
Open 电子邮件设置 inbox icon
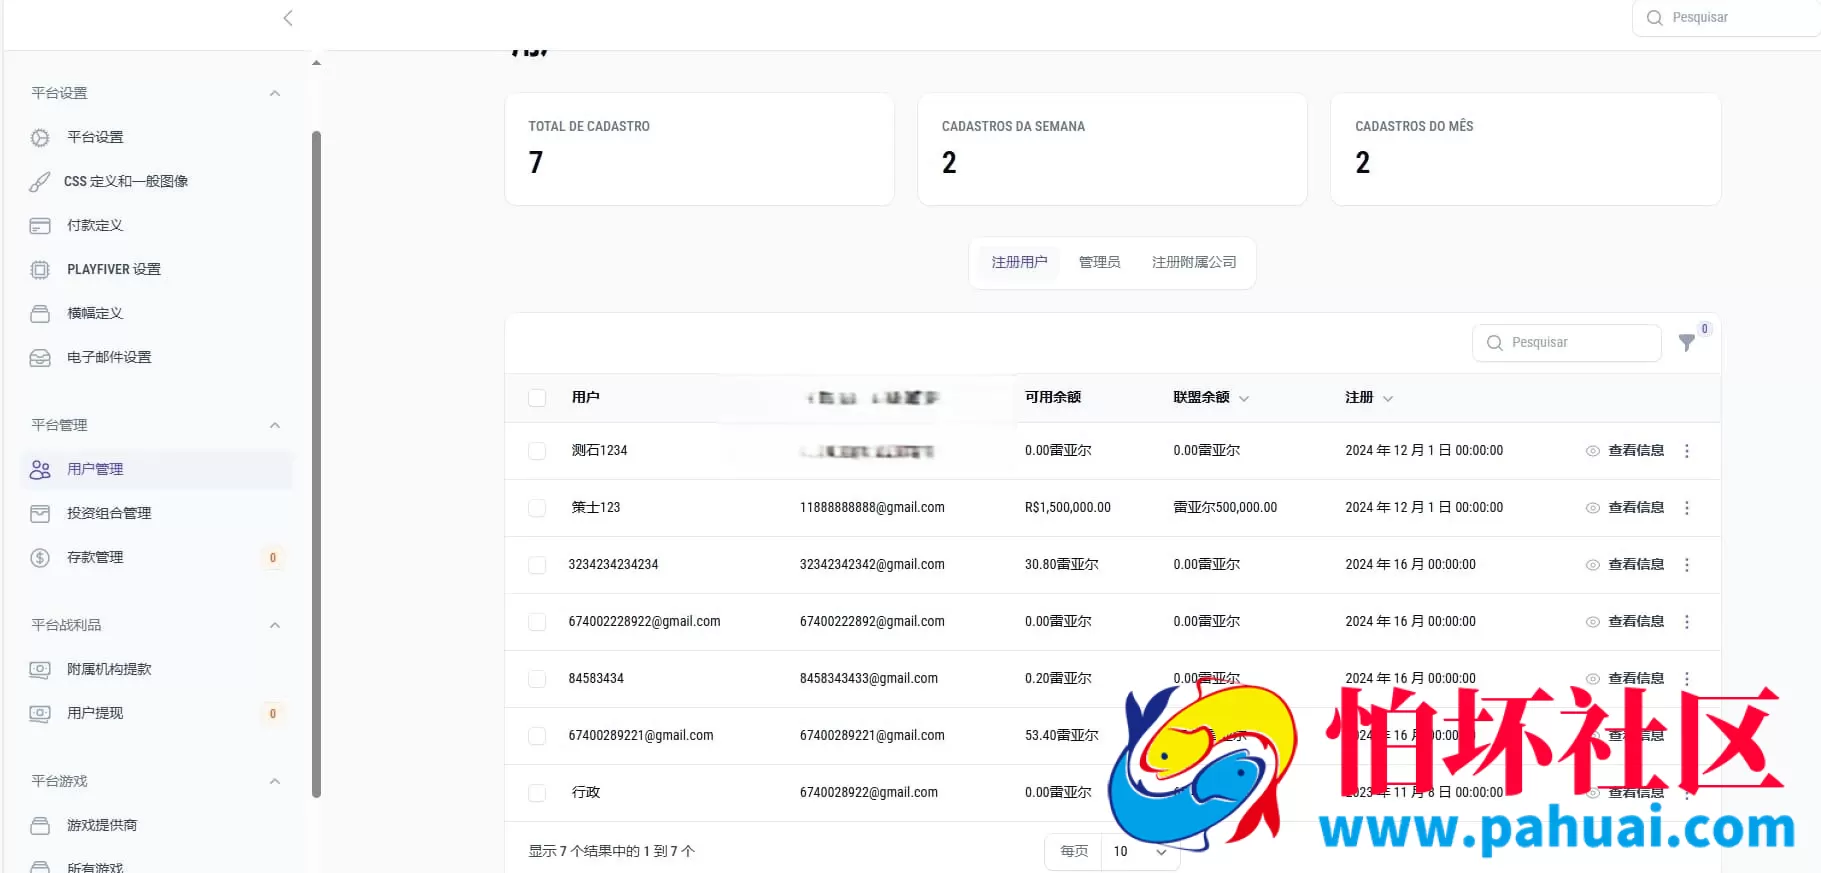tap(40, 357)
